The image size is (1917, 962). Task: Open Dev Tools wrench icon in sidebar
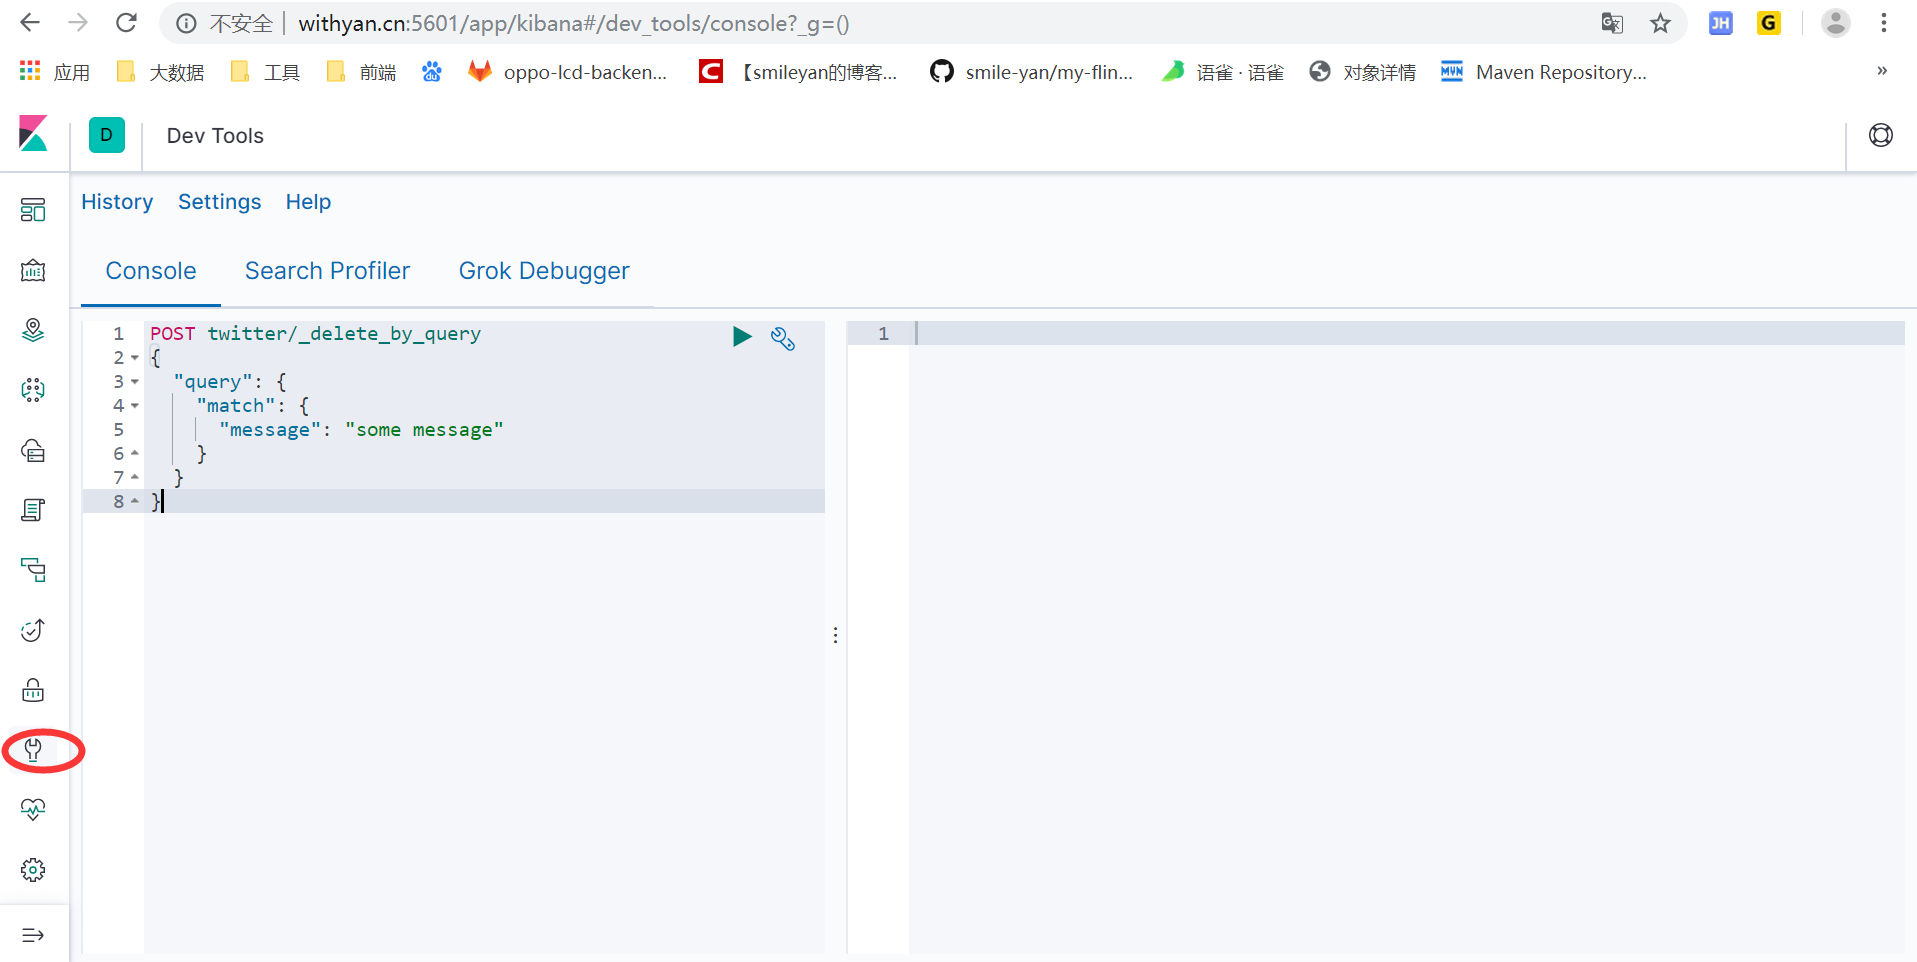(x=33, y=750)
